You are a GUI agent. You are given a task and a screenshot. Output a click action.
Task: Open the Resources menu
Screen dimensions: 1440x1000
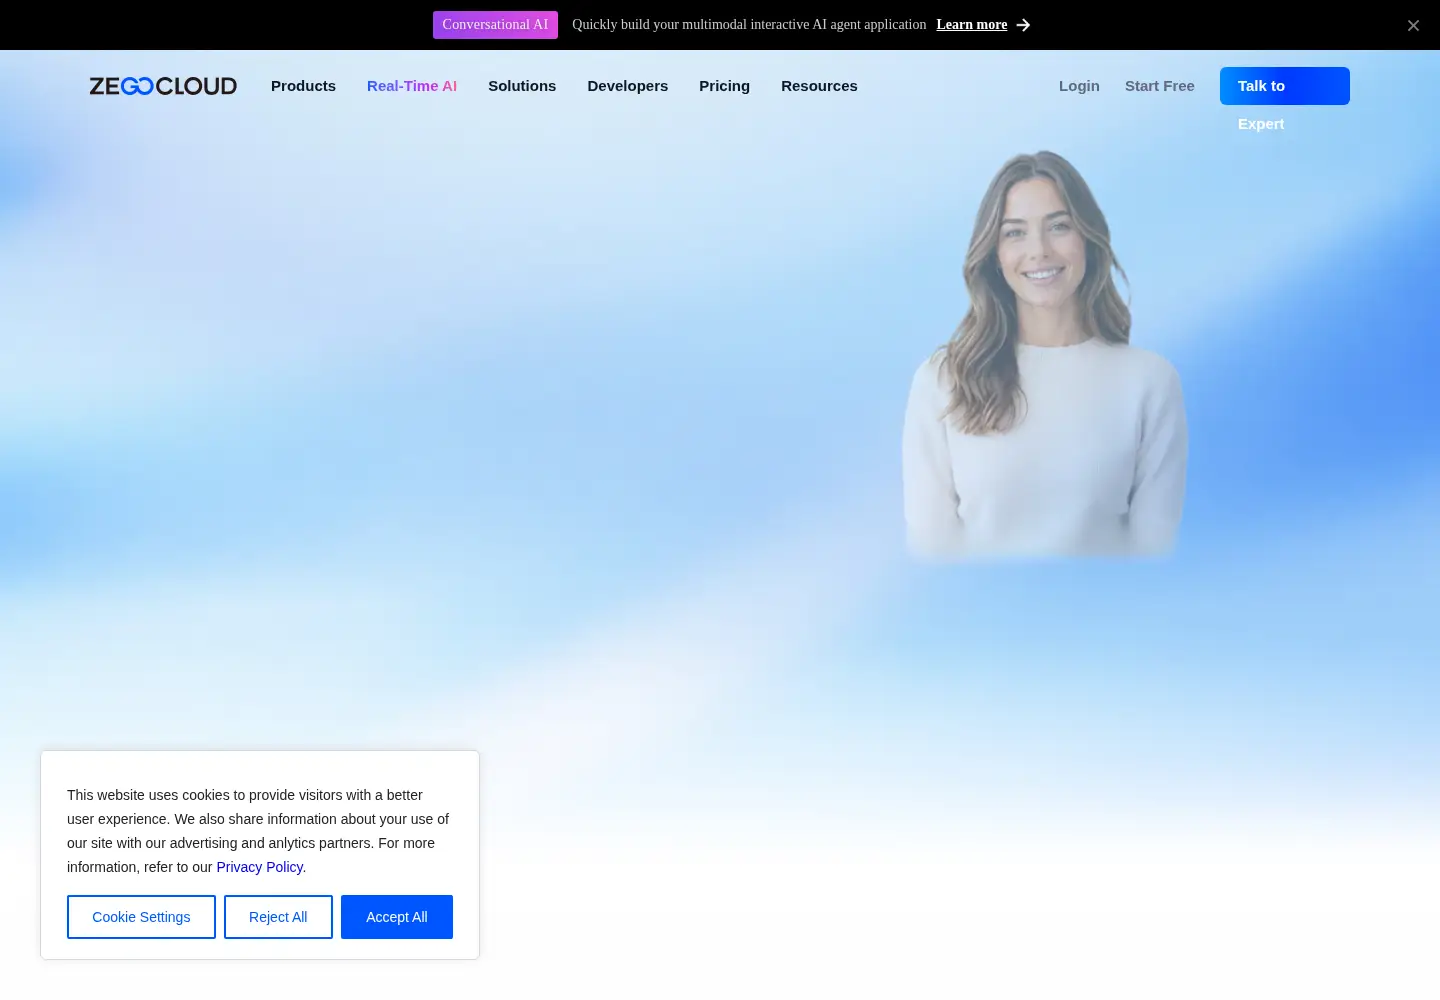pos(819,86)
